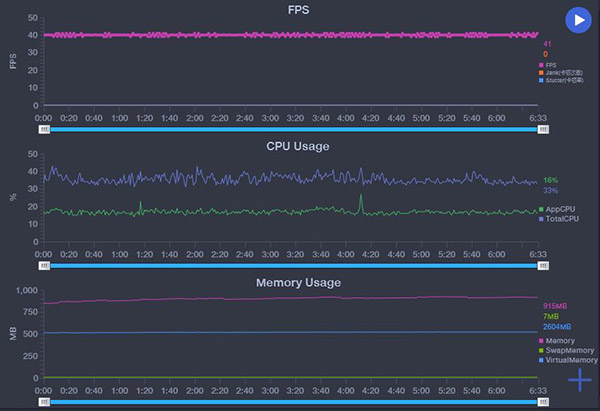Toggle VirtualMemory series in the legend

tap(568, 359)
